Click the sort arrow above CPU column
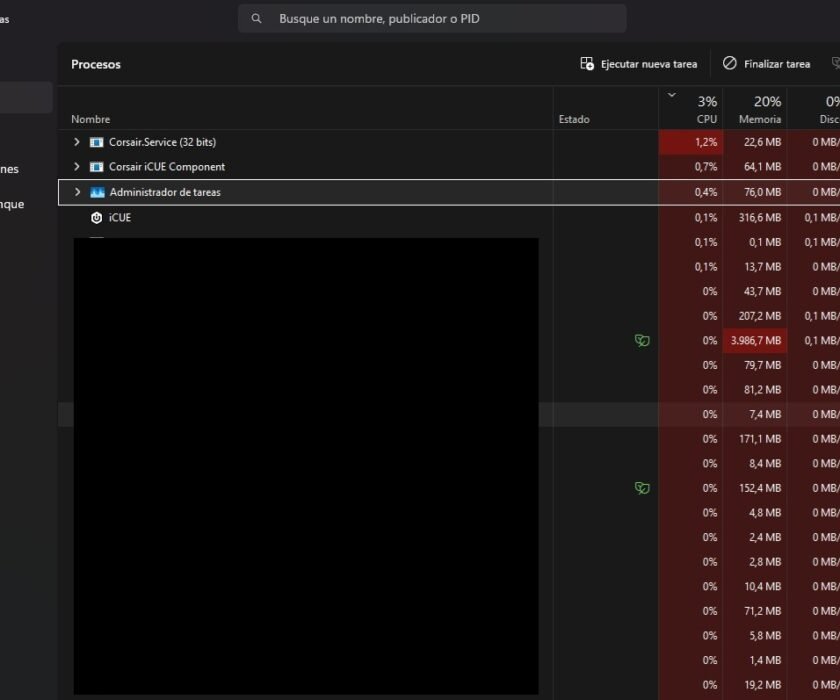 point(671,96)
